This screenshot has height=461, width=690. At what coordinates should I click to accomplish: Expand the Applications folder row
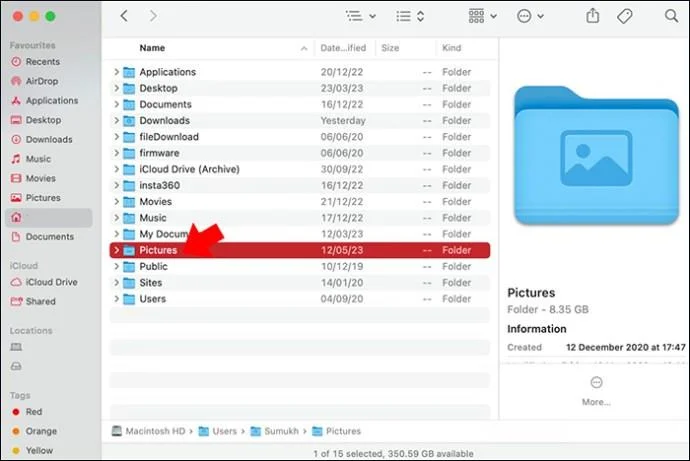click(116, 72)
